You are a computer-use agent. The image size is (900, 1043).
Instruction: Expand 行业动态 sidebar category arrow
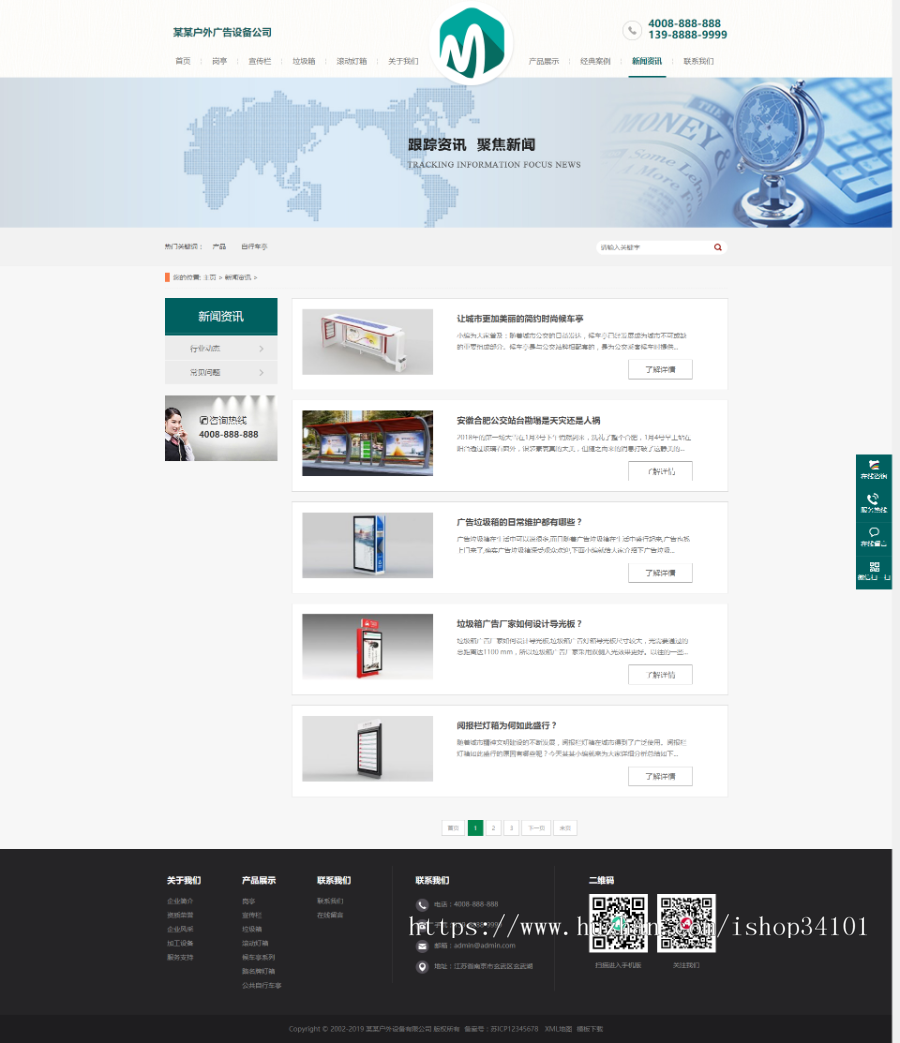point(261,349)
